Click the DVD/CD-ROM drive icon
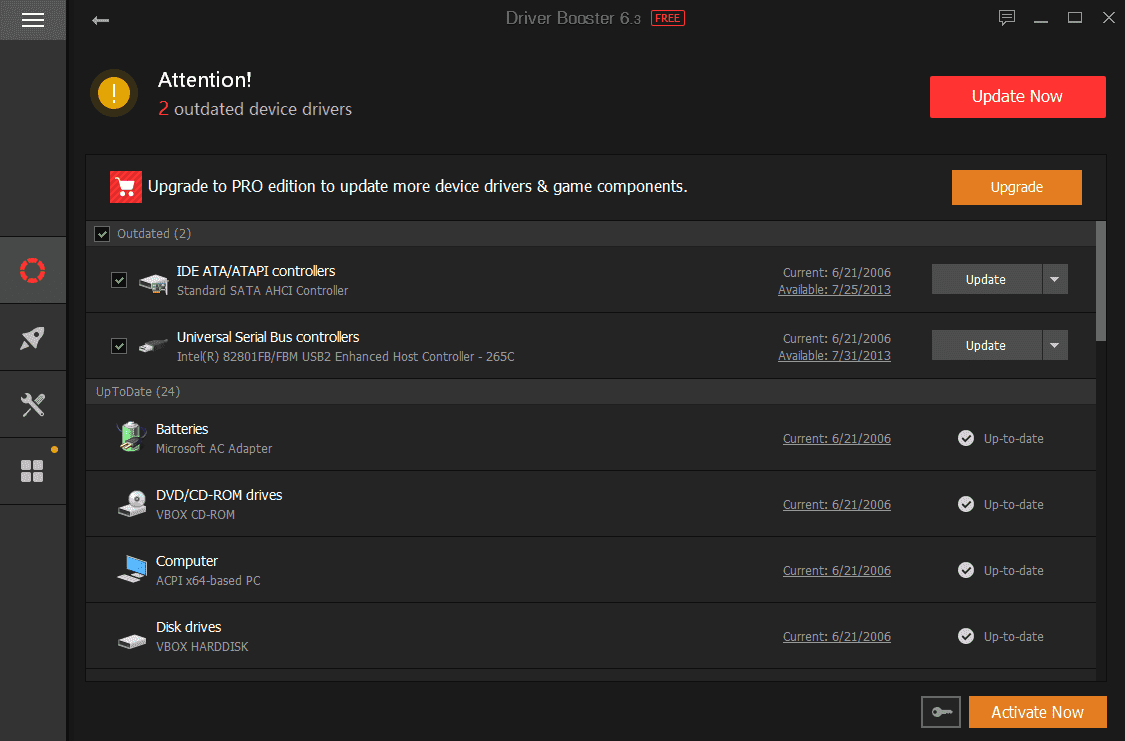Viewport: 1125px width, 741px height. click(x=133, y=504)
